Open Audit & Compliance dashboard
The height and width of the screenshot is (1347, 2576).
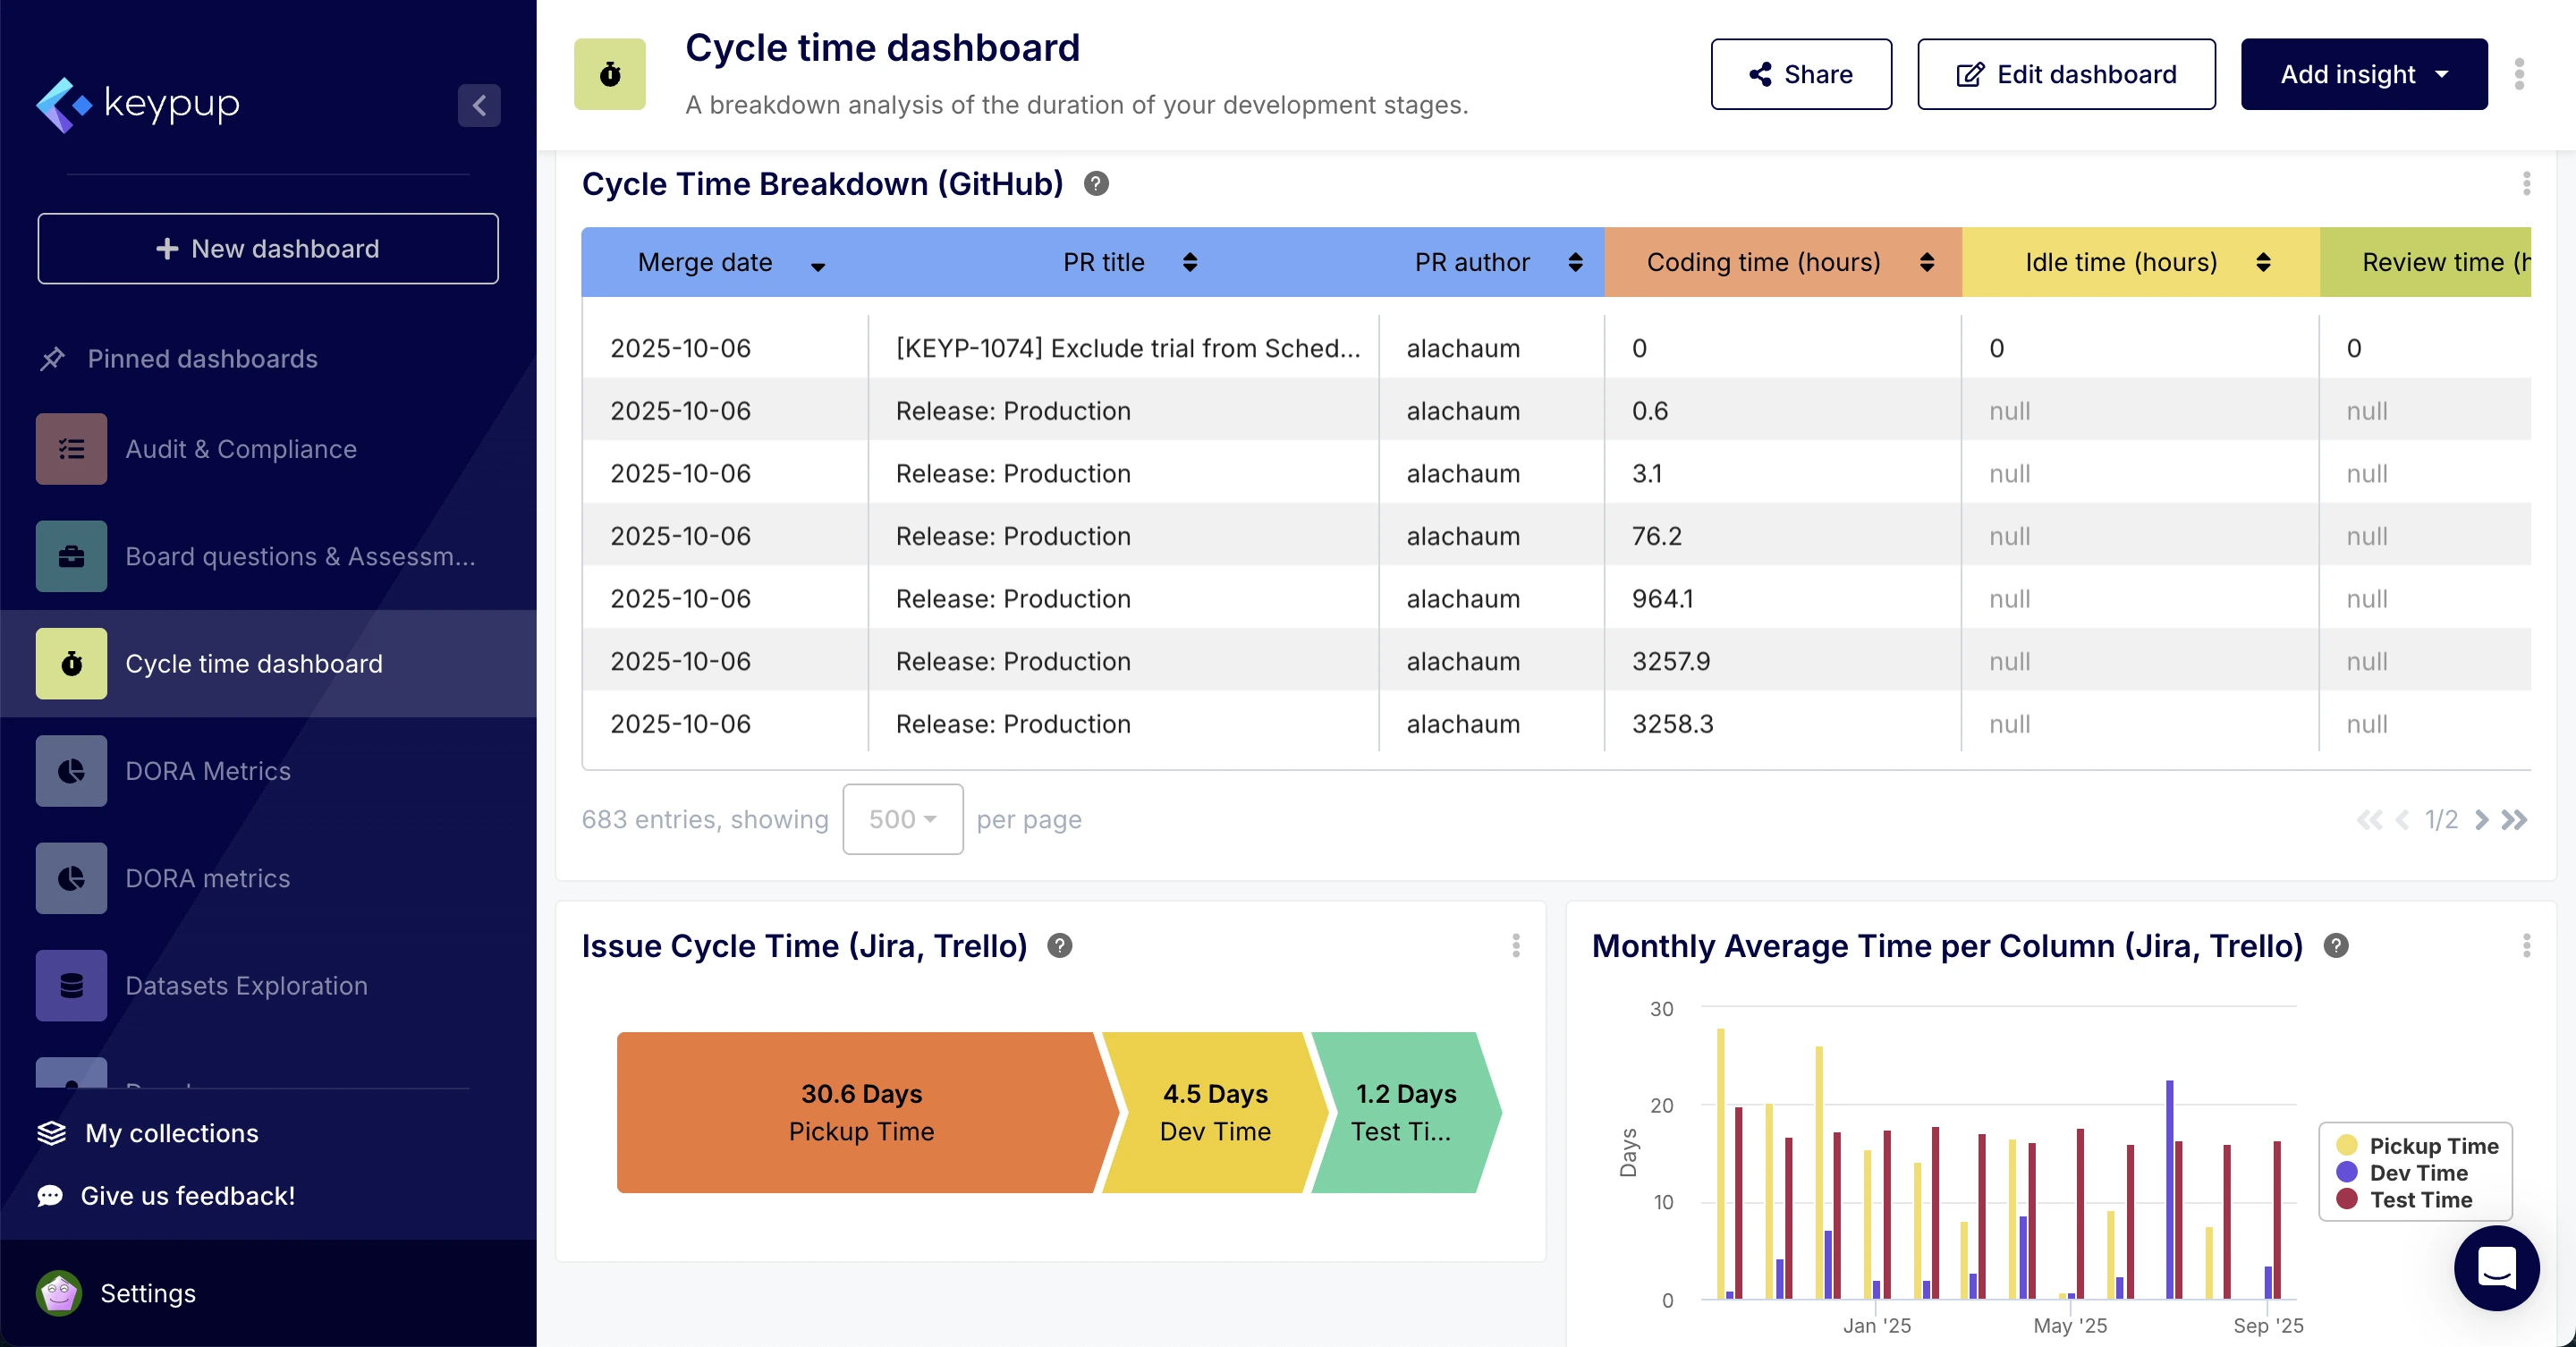point(240,449)
